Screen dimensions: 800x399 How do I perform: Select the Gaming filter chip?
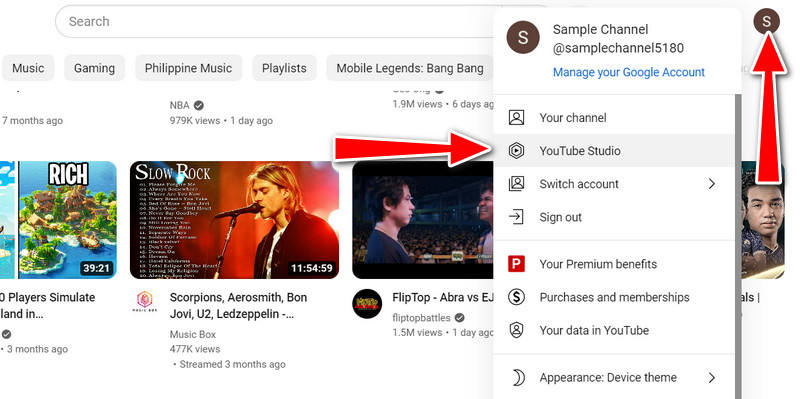tap(94, 68)
